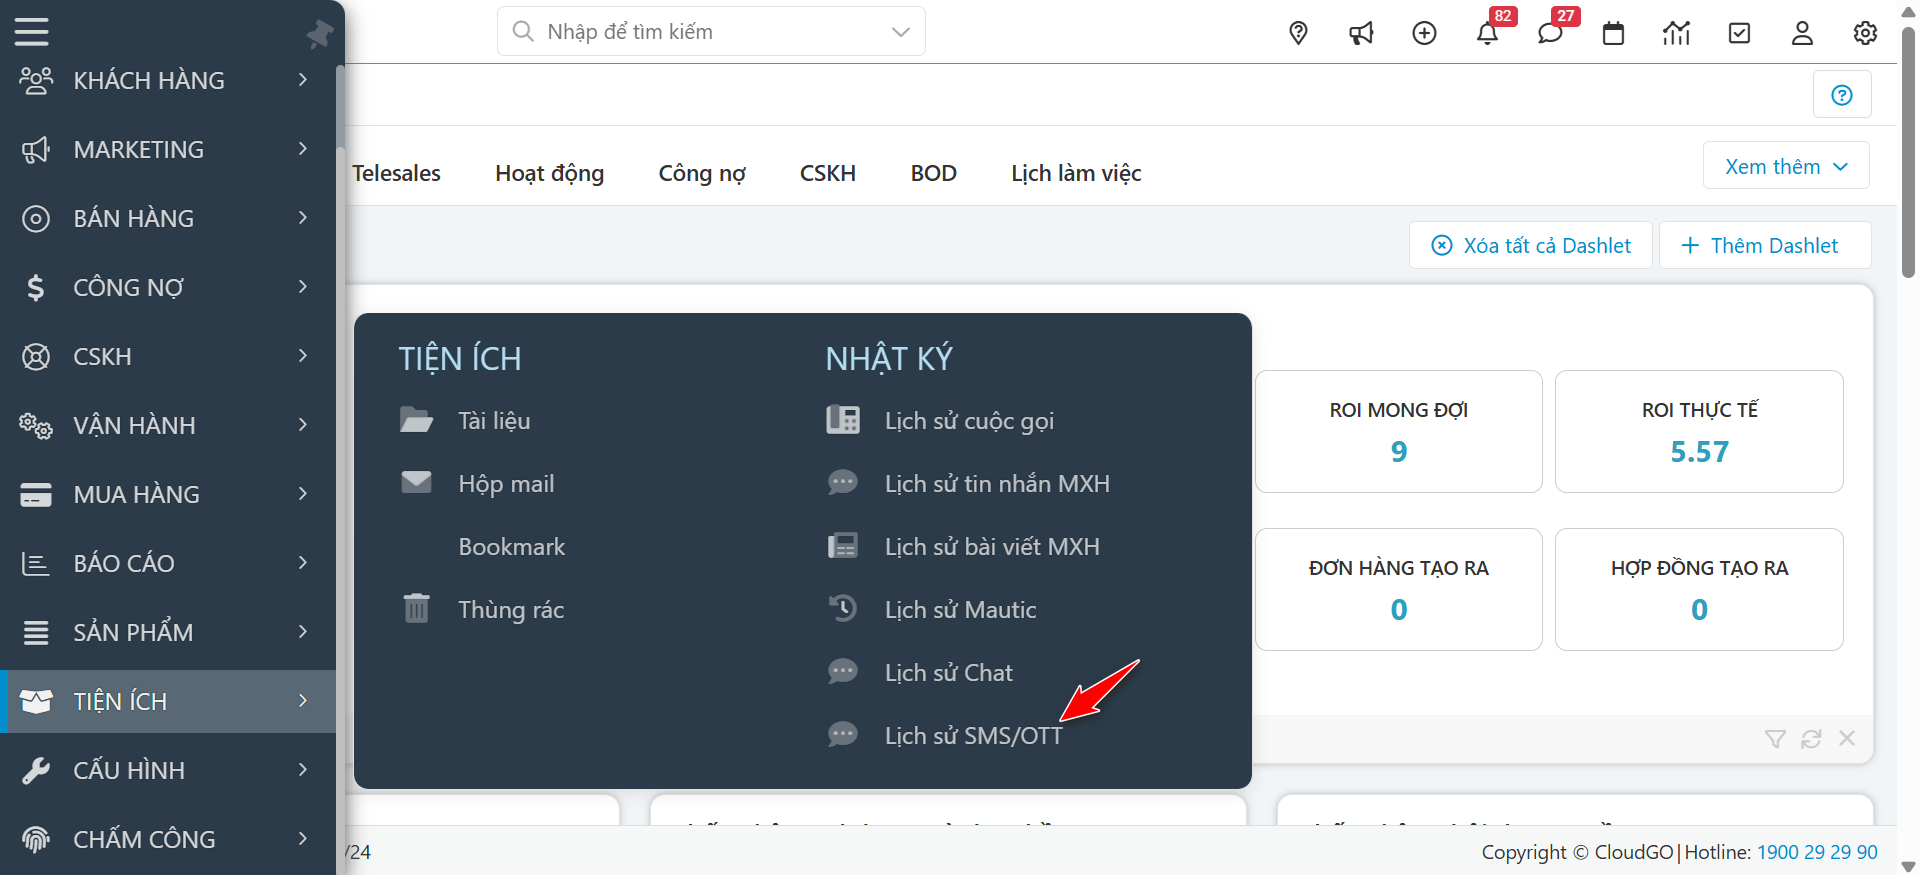Screen dimensions: 1920x875
Task: Click the hotline 1900 29 29 90 link
Action: point(1817,852)
